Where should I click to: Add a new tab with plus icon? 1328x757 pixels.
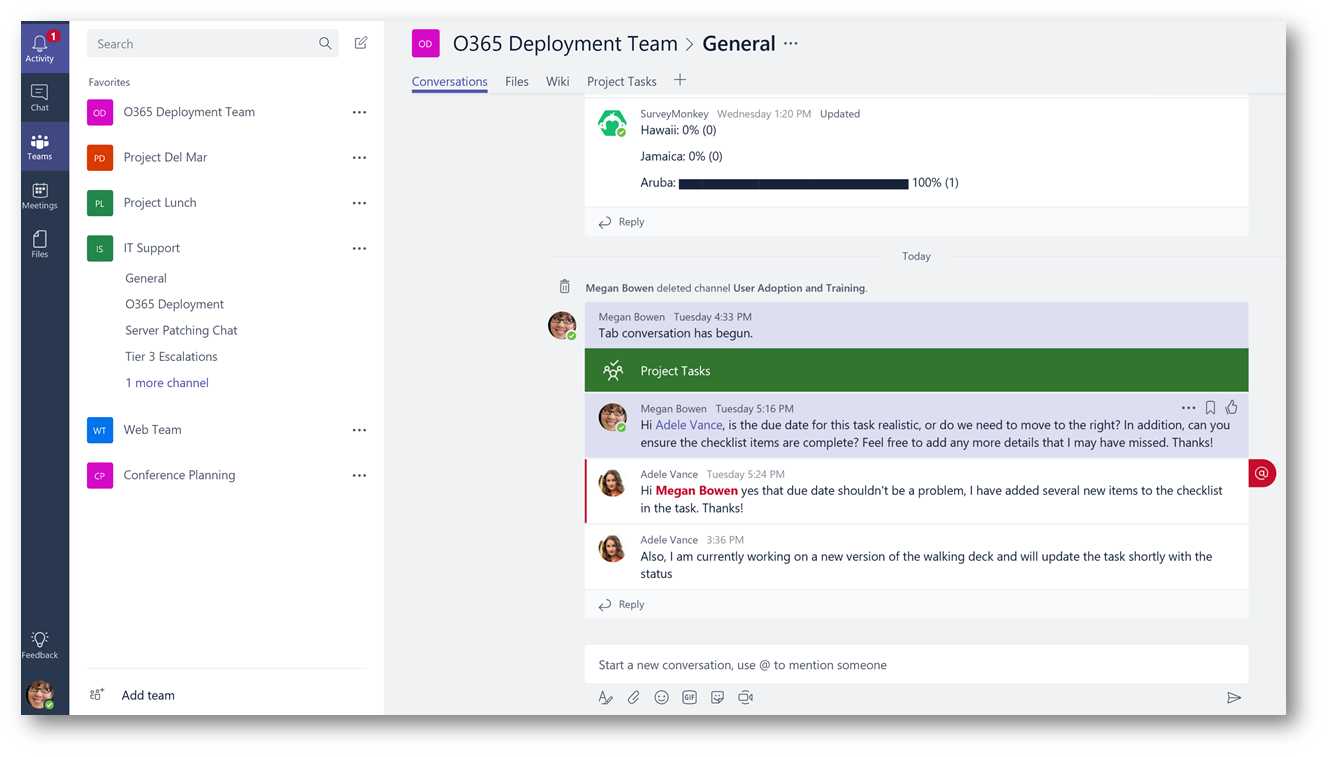tap(680, 80)
